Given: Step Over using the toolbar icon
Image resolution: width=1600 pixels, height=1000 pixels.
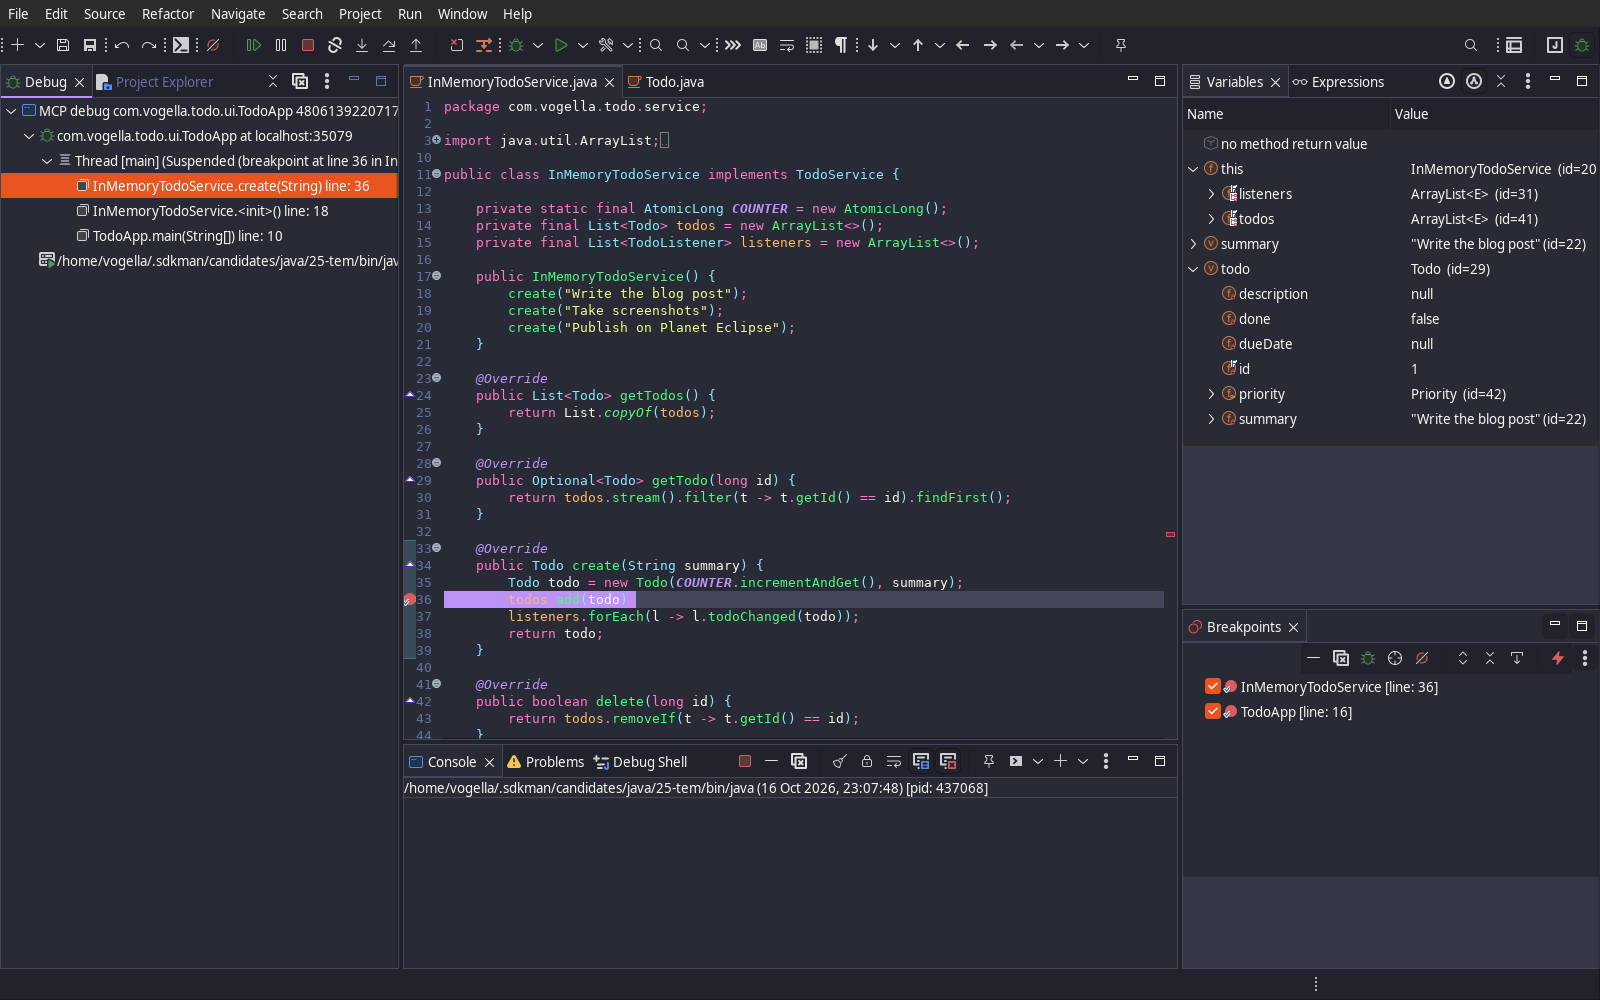Looking at the screenshot, I should click(389, 45).
